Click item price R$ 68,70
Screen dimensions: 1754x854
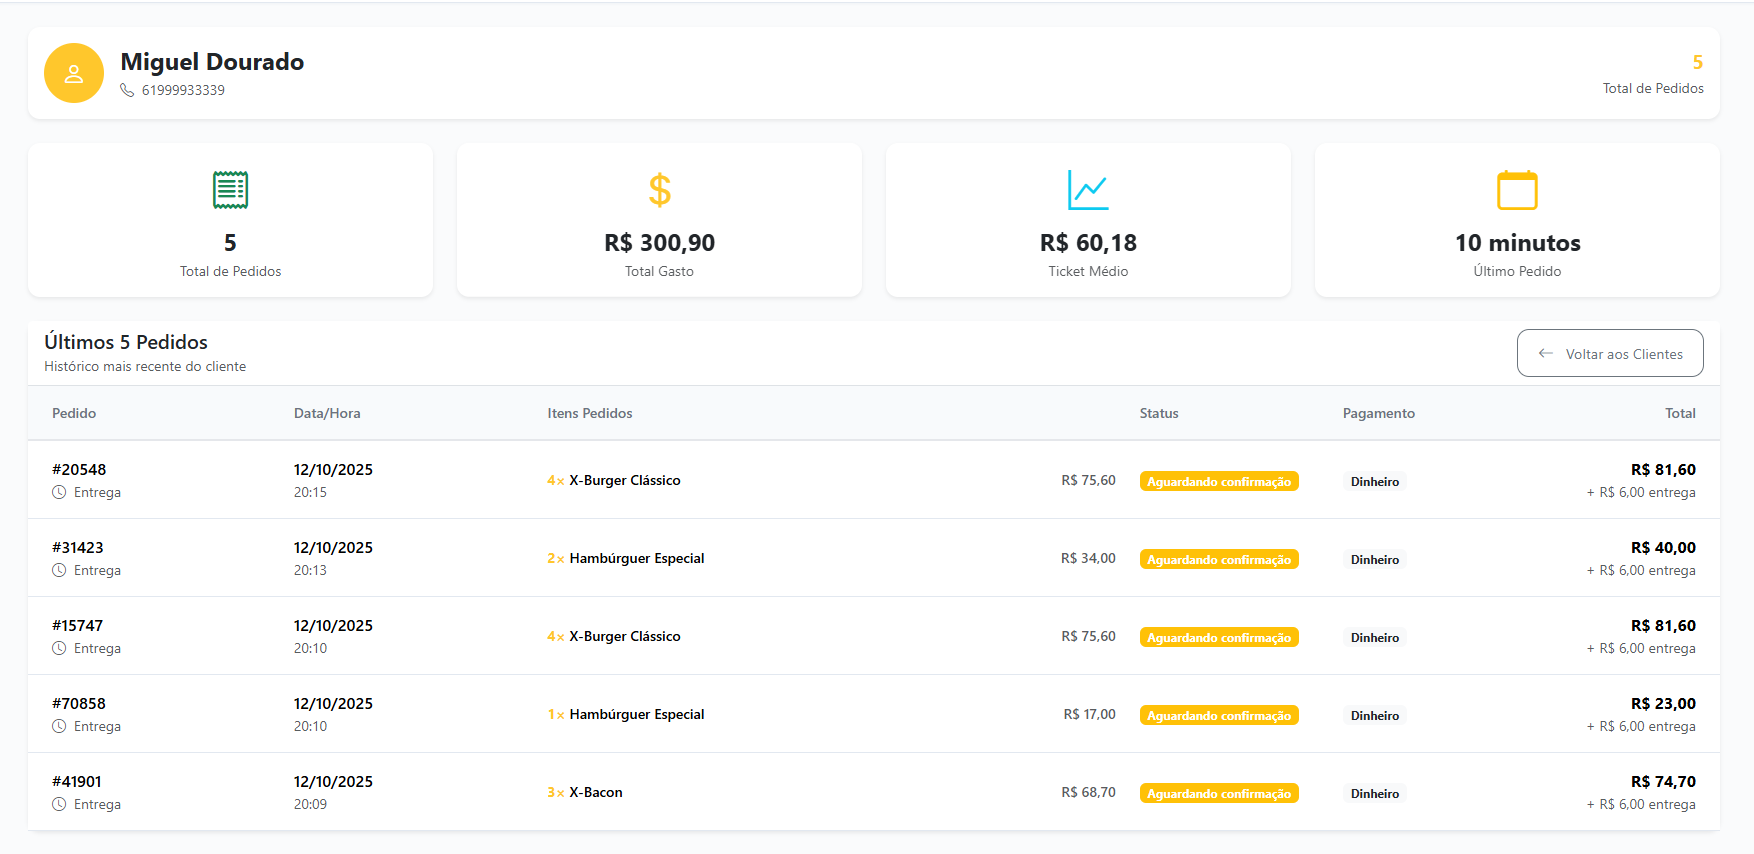pos(1088,792)
